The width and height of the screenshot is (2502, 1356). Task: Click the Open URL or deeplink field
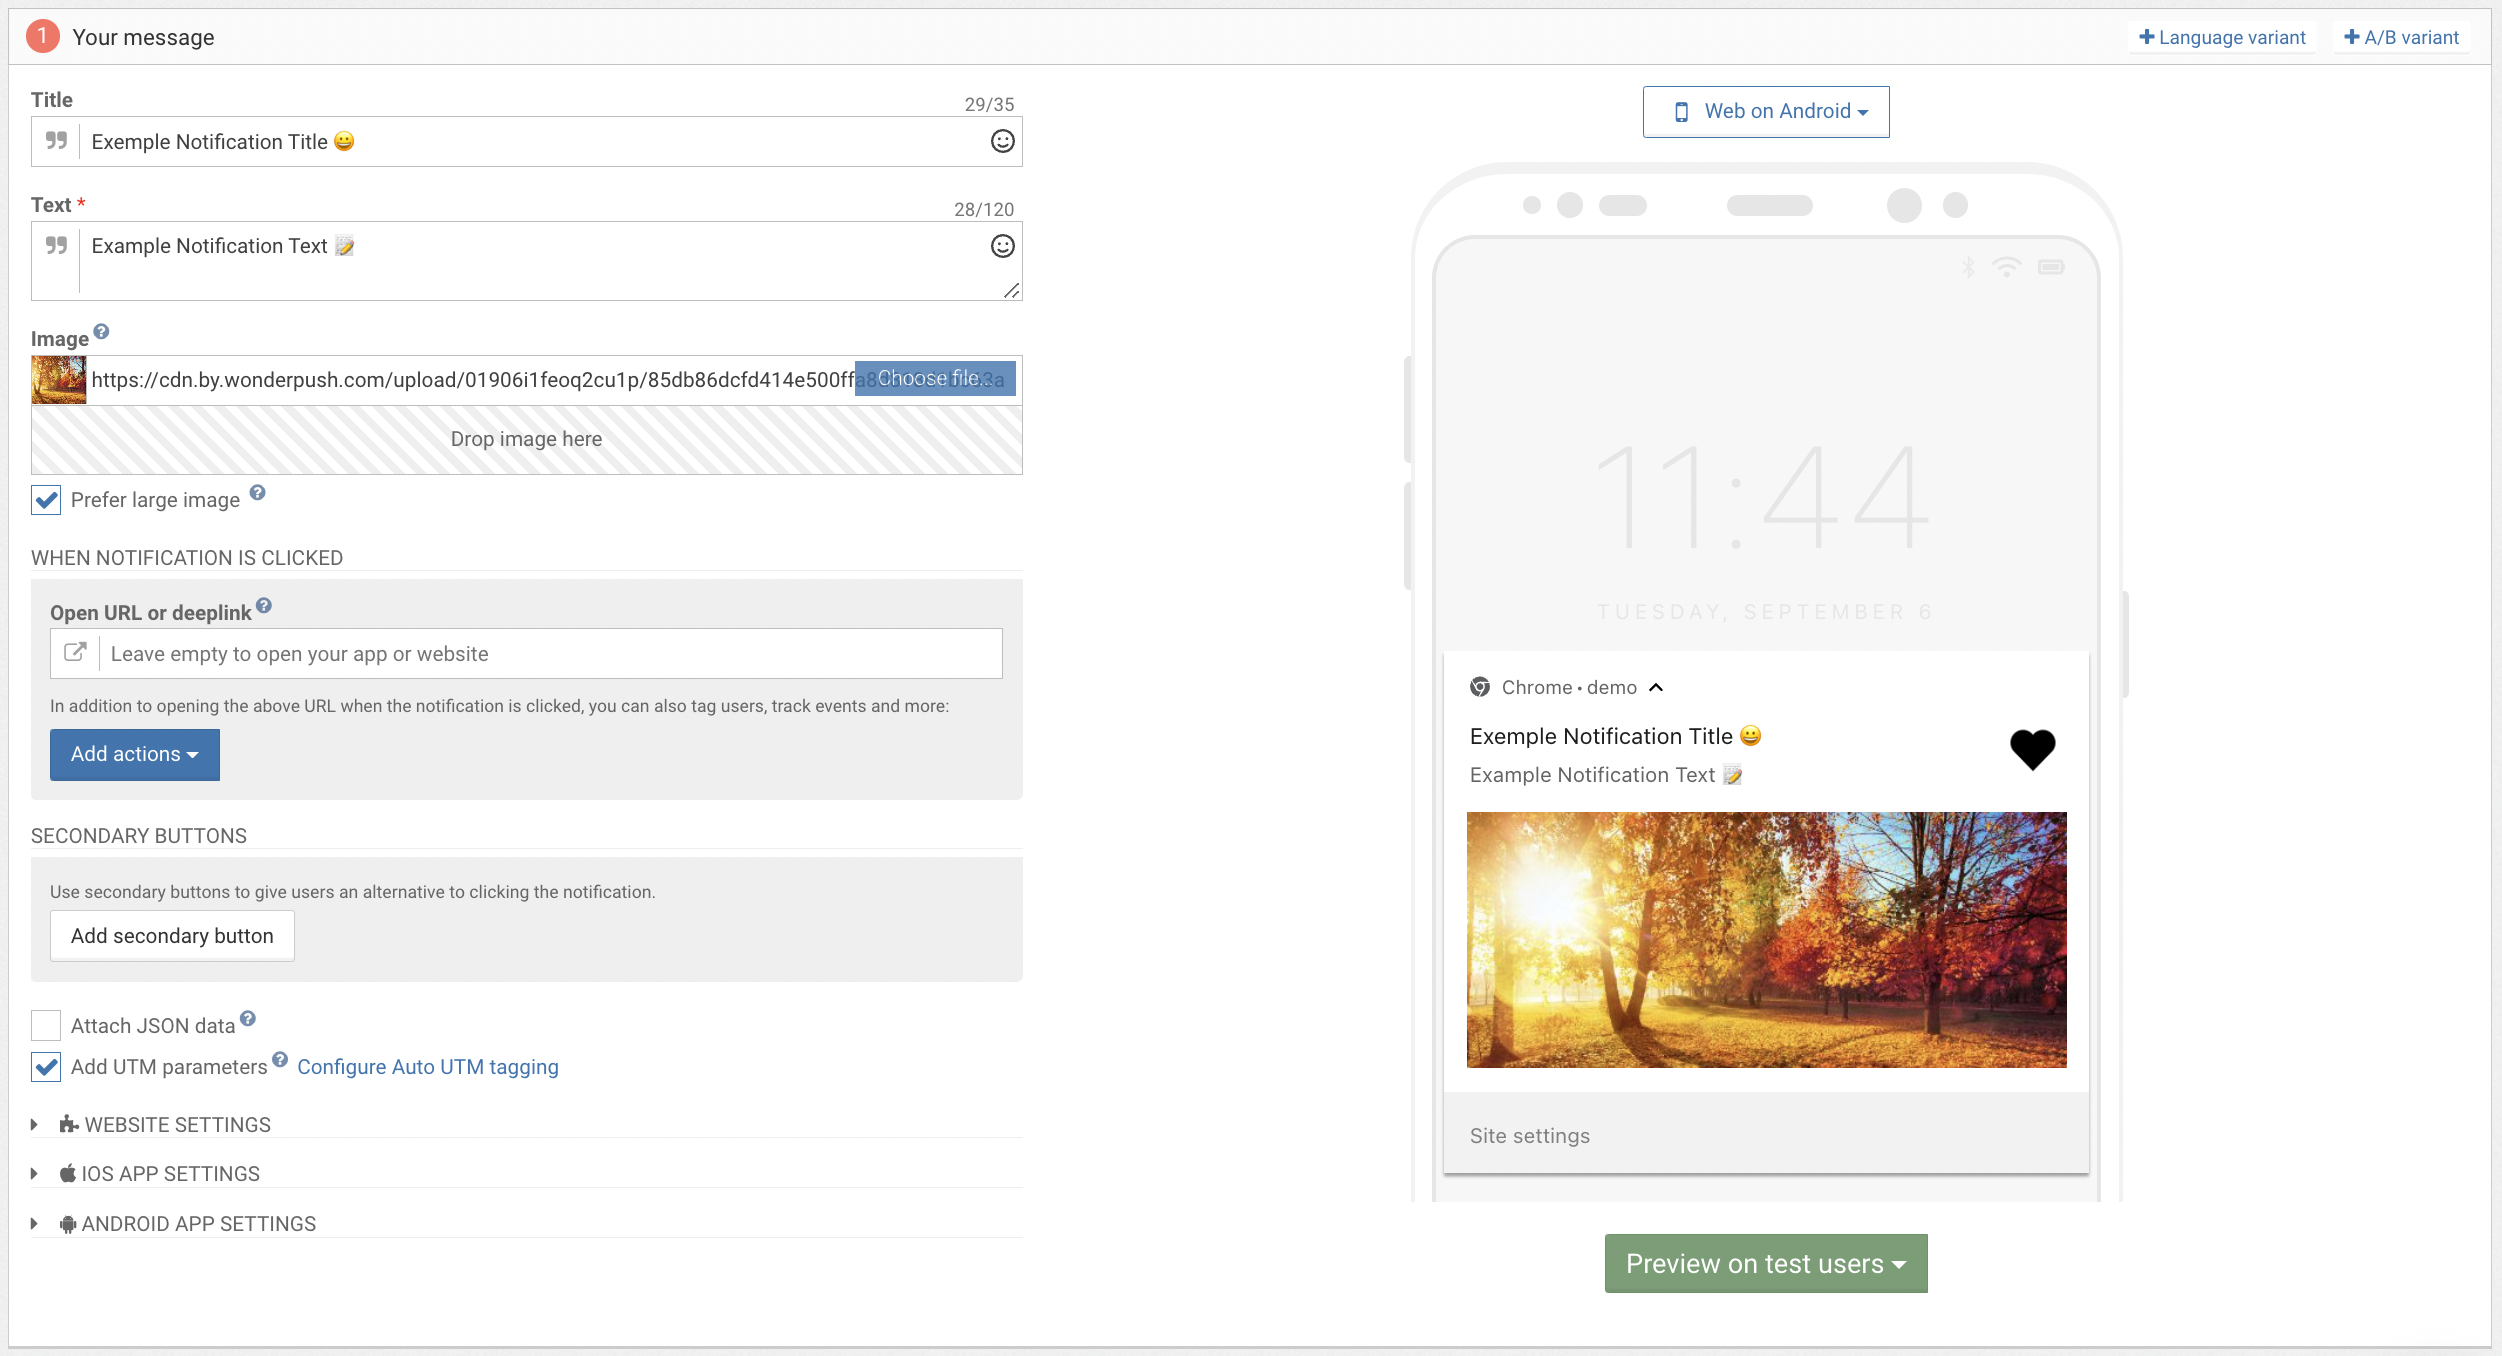point(550,654)
